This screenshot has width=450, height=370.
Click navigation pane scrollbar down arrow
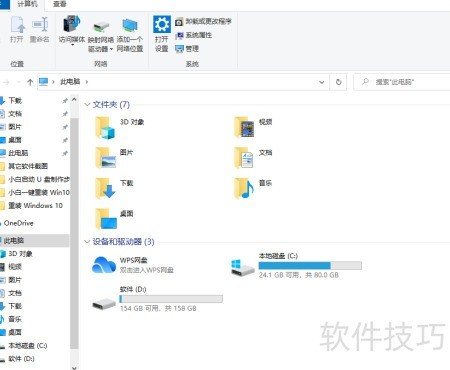(74, 367)
